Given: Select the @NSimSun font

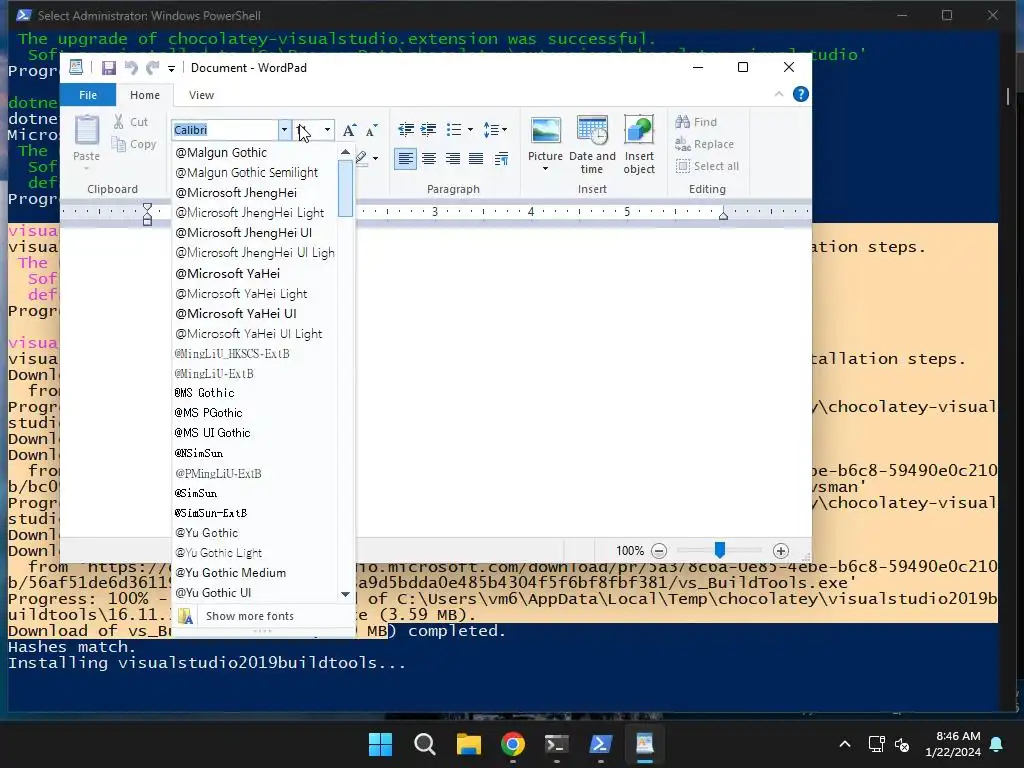Looking at the screenshot, I should pyautogui.click(x=255, y=453).
